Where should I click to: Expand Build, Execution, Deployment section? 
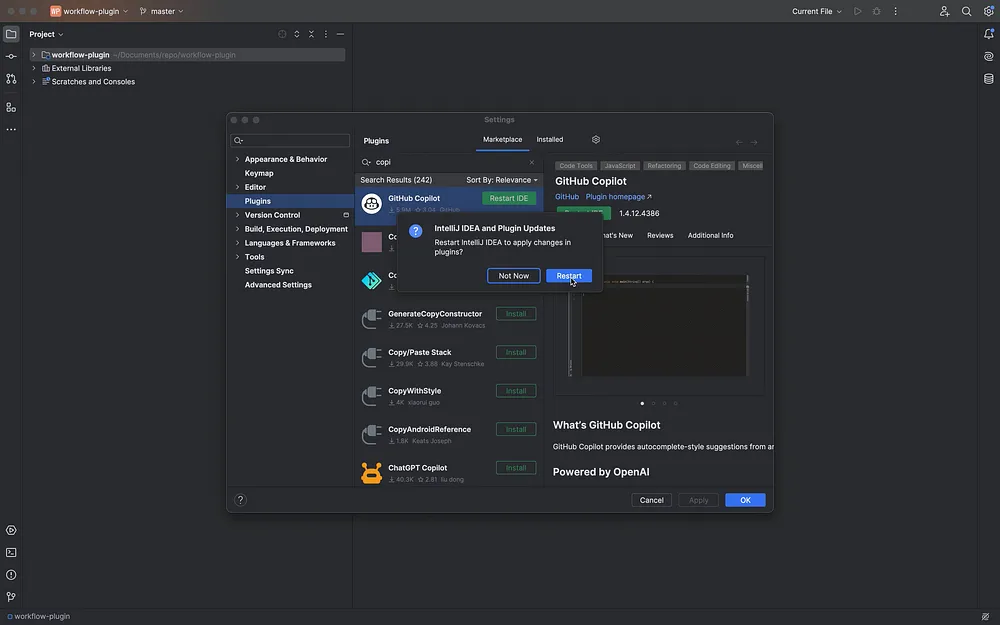(237, 229)
